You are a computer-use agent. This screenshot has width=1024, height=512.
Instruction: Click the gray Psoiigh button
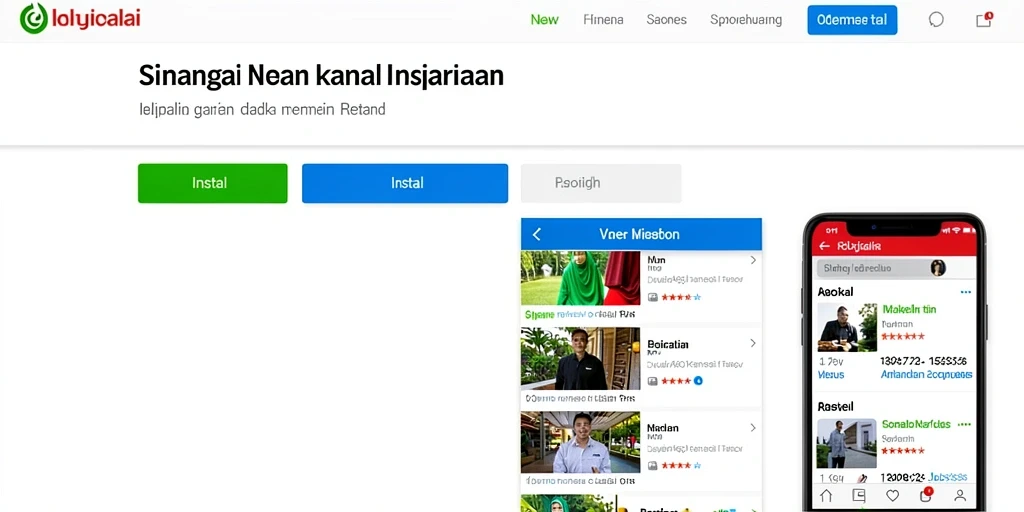601,184
